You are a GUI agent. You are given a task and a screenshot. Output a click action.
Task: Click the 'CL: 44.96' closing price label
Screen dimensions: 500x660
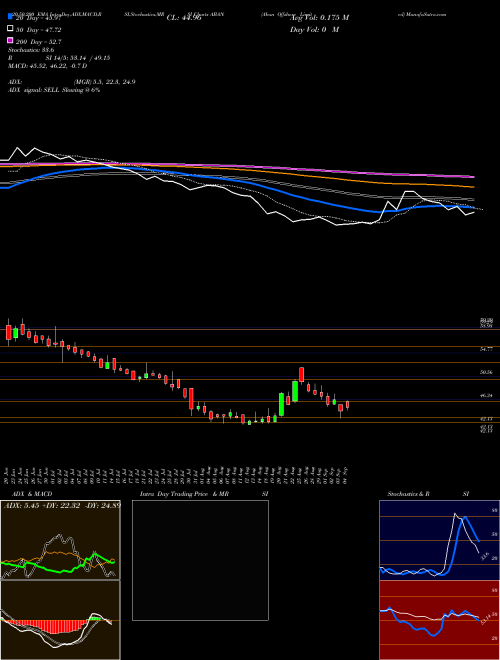(184, 18)
